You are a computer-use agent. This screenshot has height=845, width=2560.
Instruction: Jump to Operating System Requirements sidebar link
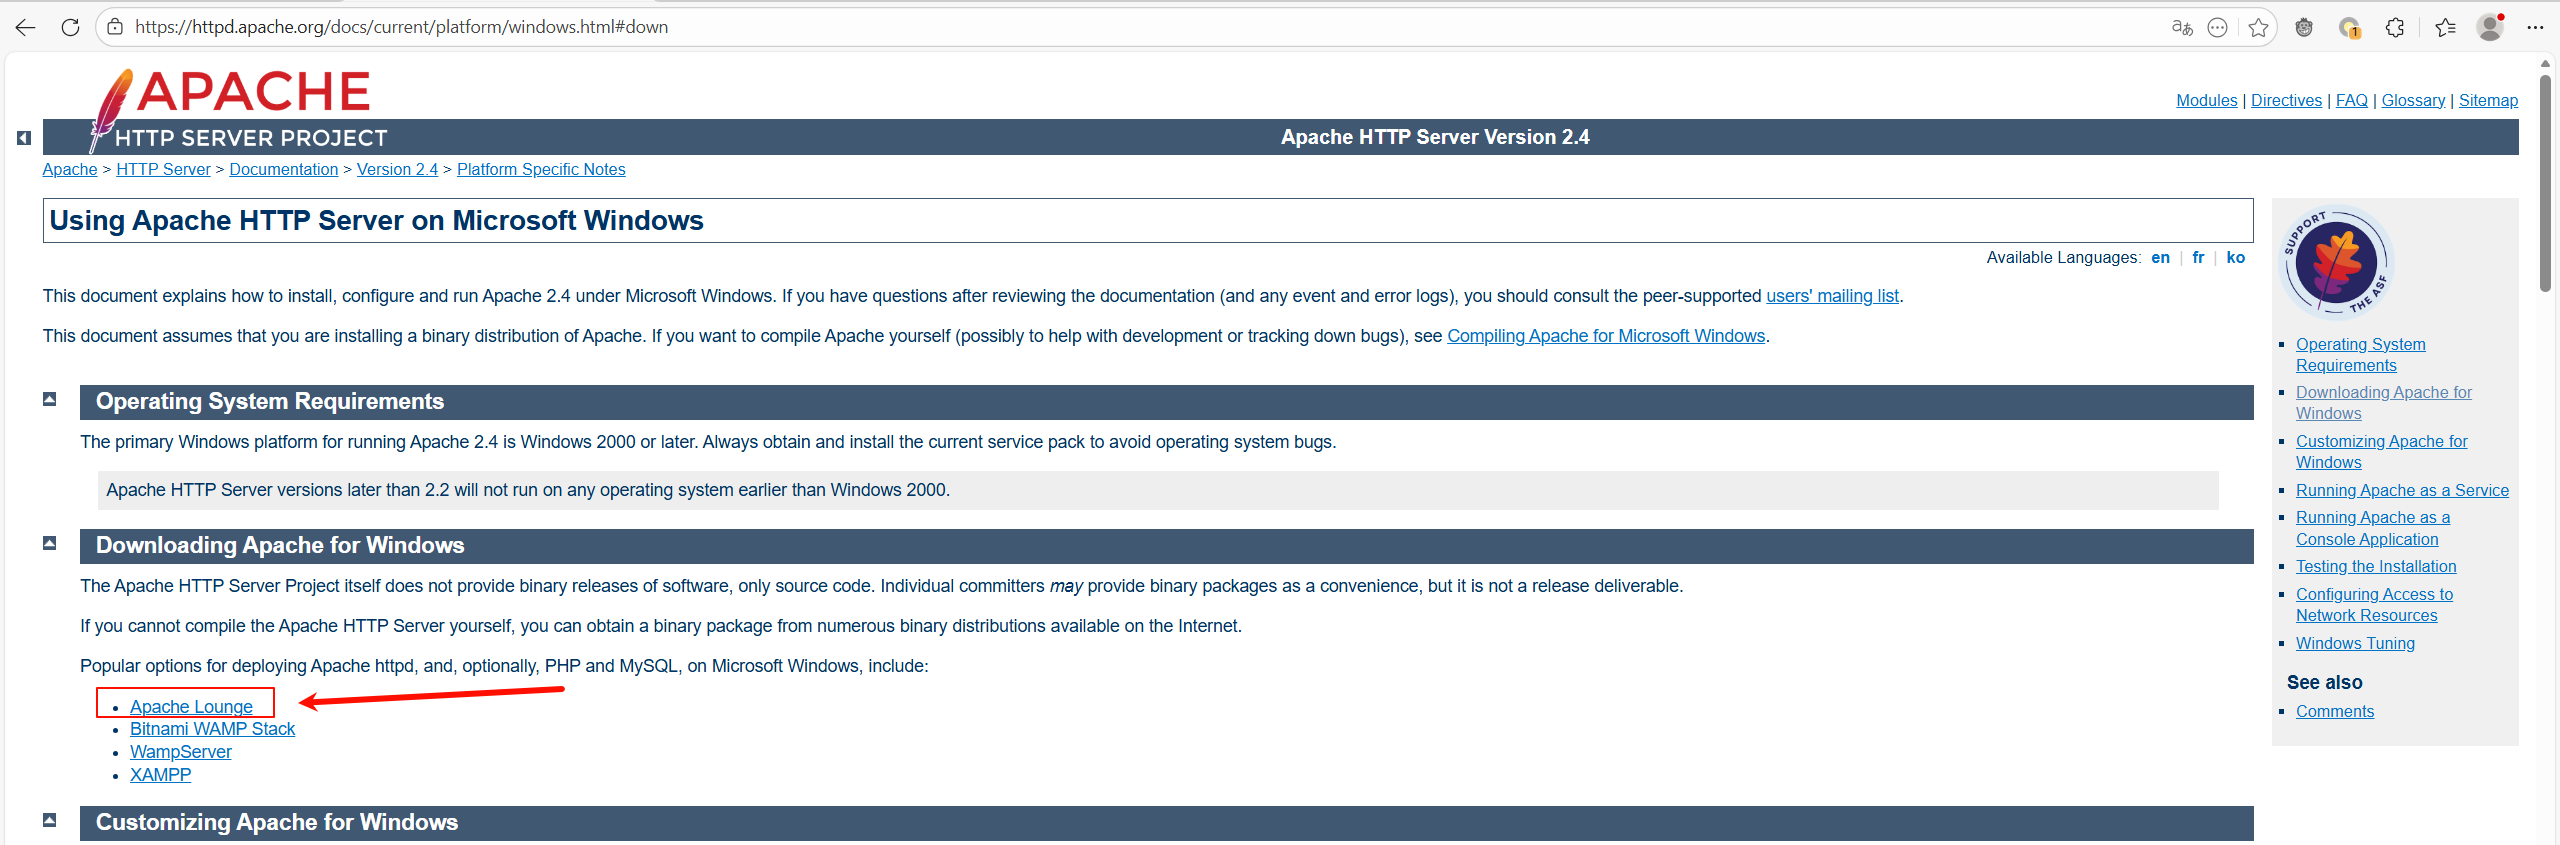click(x=2360, y=354)
